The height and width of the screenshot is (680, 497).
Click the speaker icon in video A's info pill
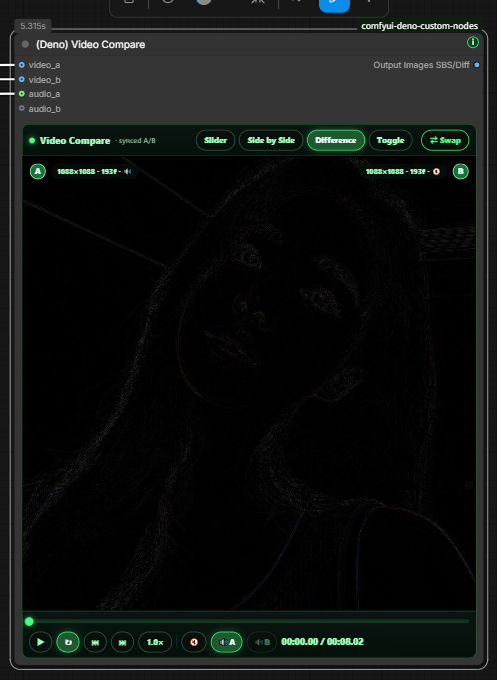[x=128, y=172]
